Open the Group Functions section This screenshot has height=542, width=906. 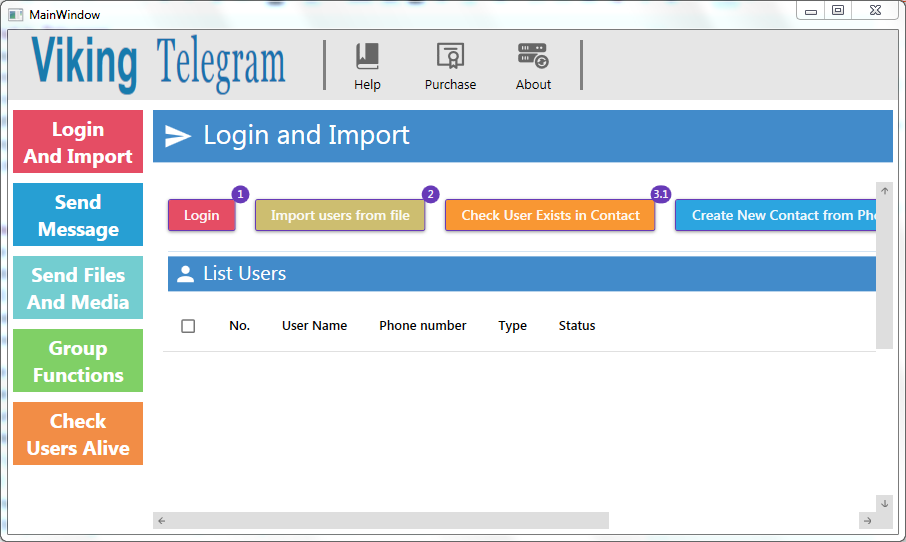[x=78, y=361]
